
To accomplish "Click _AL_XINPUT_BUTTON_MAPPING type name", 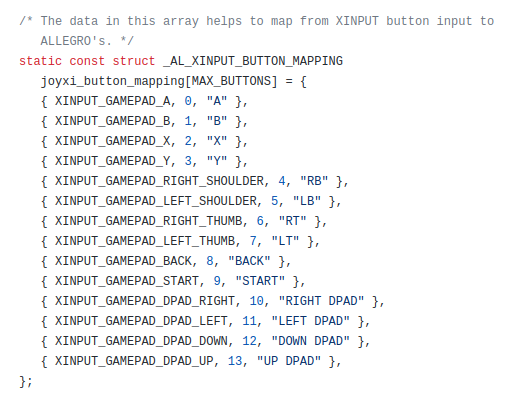I will 253,61.
